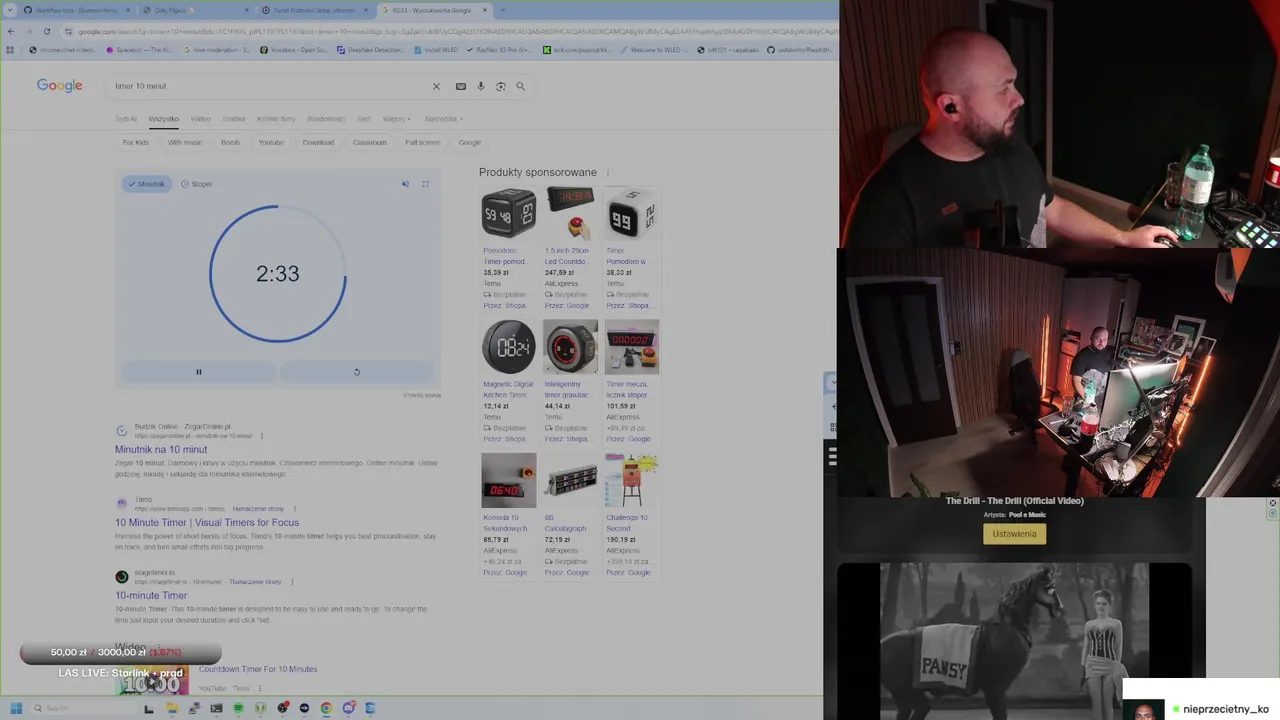This screenshot has height=720, width=1280.
Task: Click the 'Prześlij opinię' feedback link
Action: (x=422, y=395)
